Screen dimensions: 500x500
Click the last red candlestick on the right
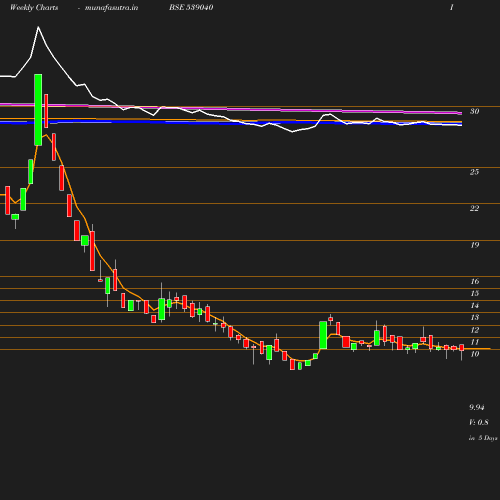[x=462, y=348]
